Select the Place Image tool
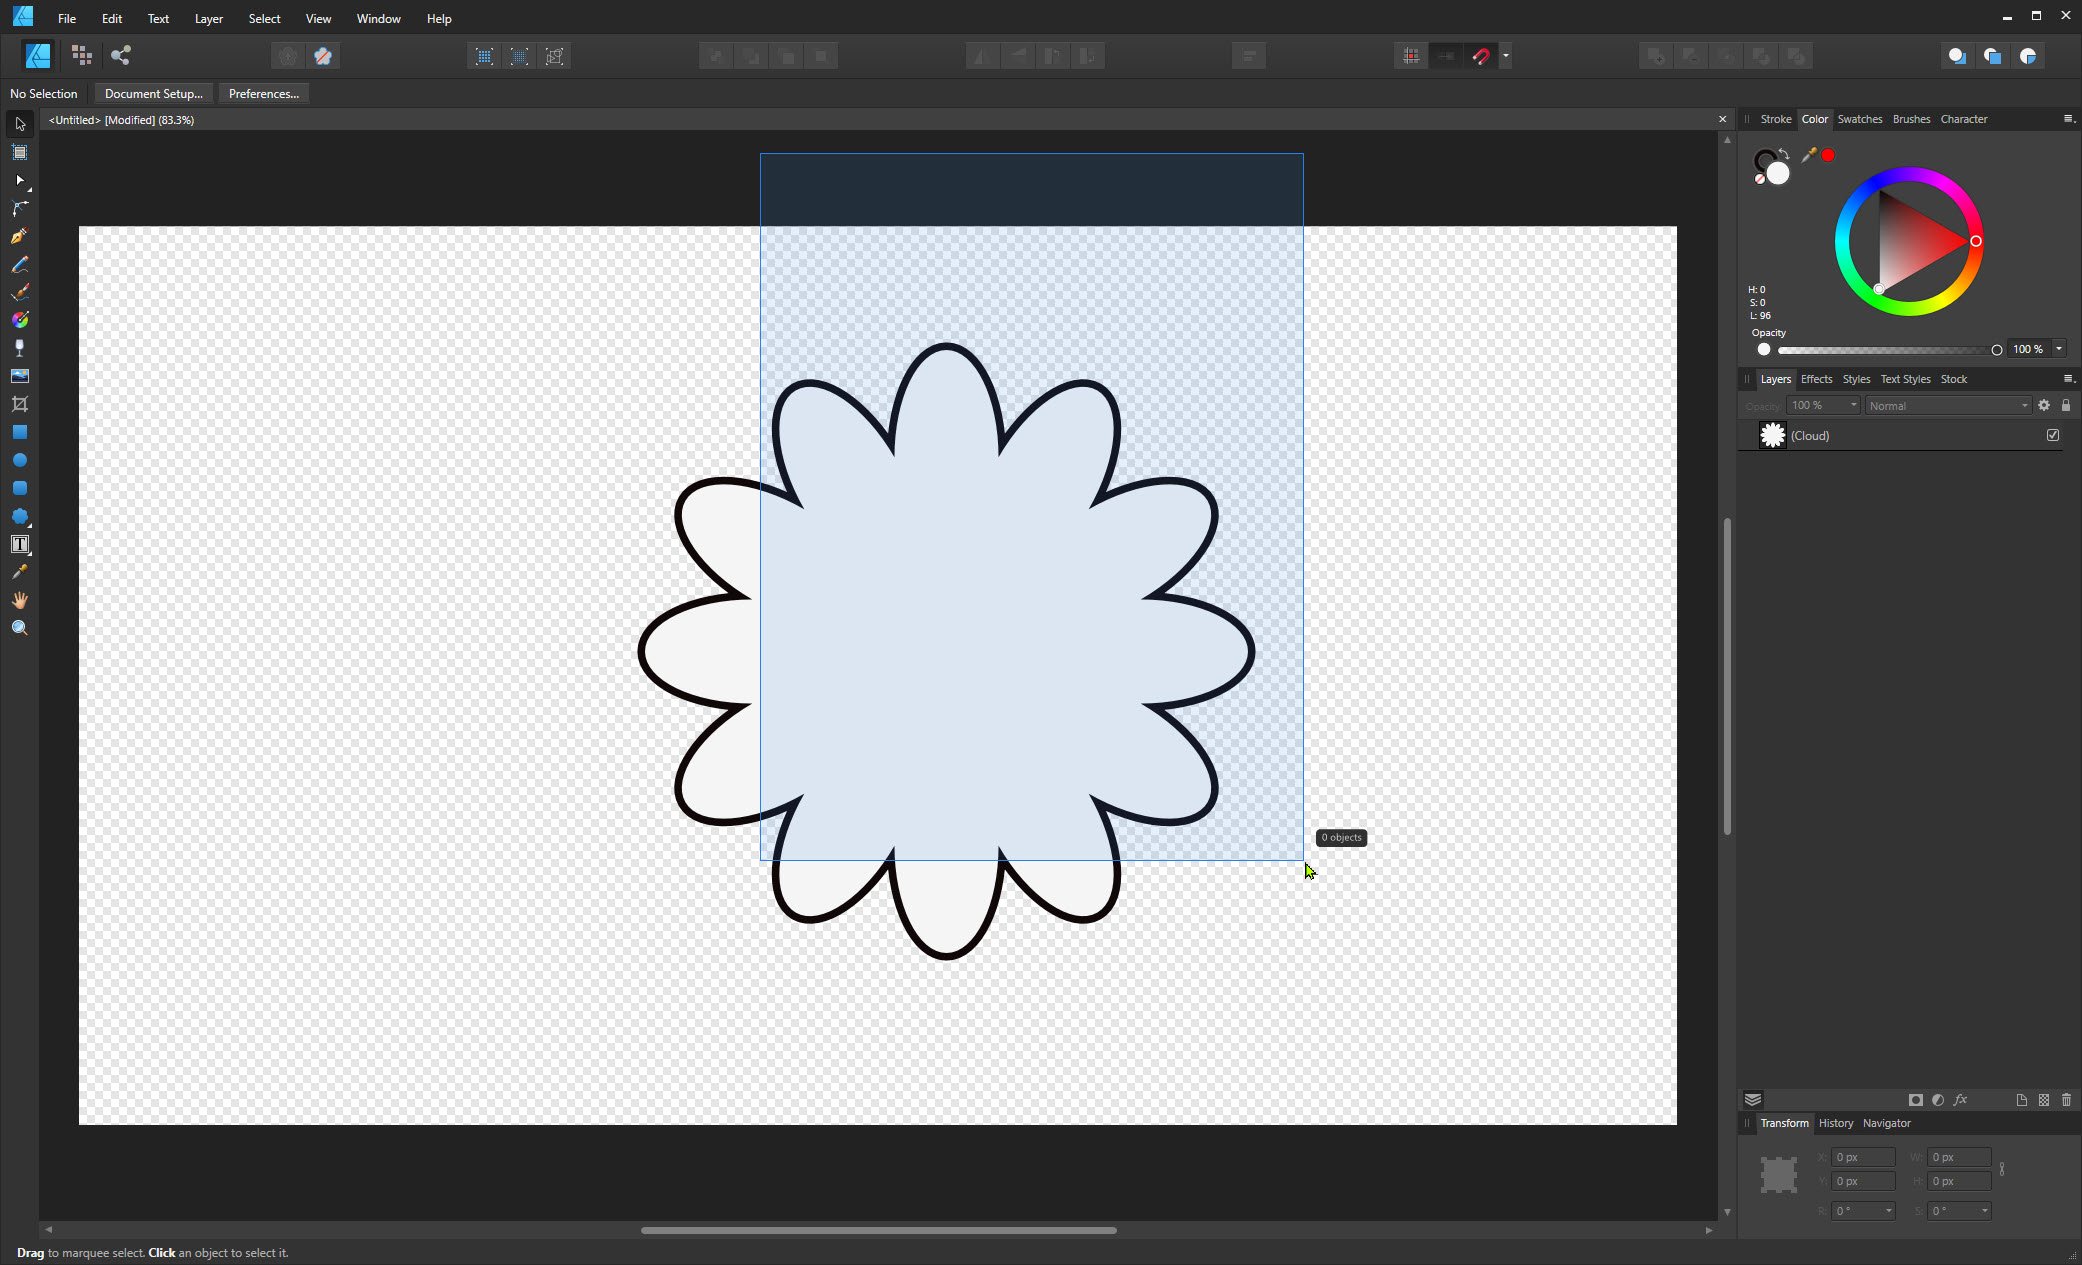 (x=20, y=376)
